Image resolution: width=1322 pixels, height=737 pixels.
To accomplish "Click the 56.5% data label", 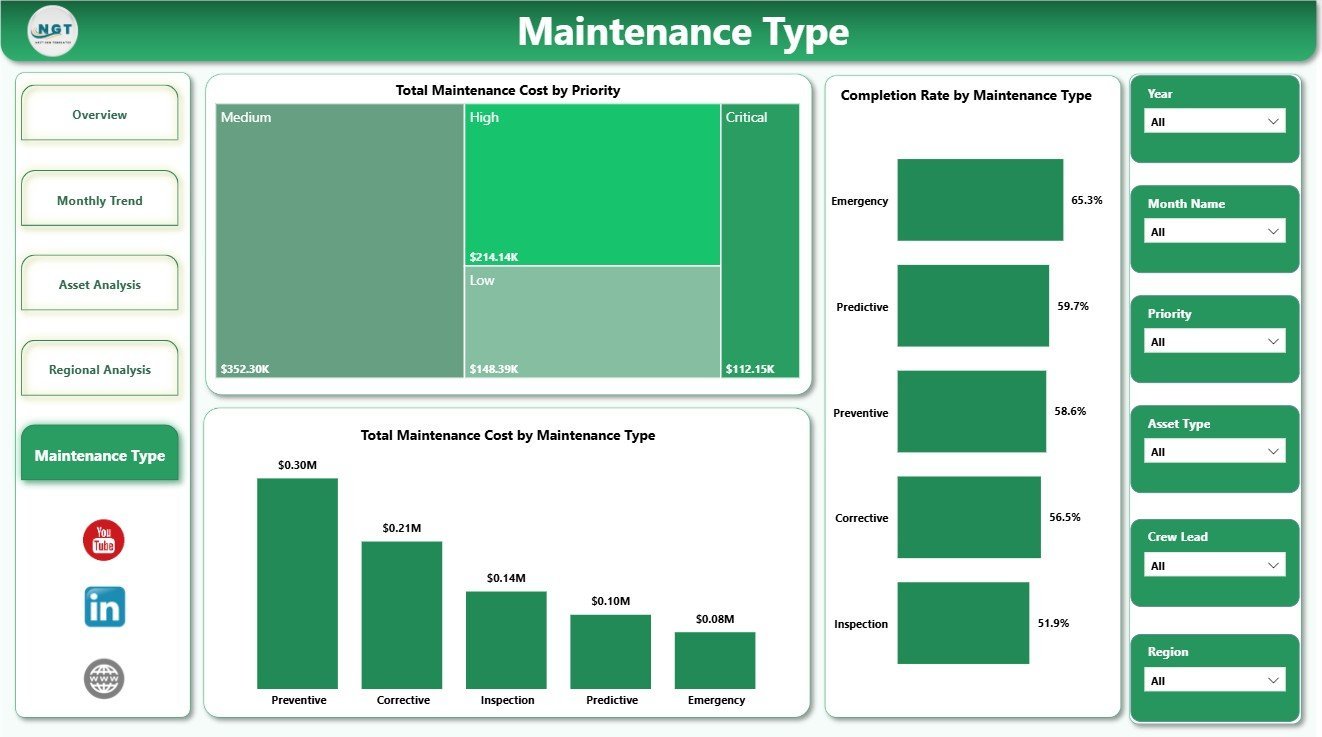I will (1065, 517).
